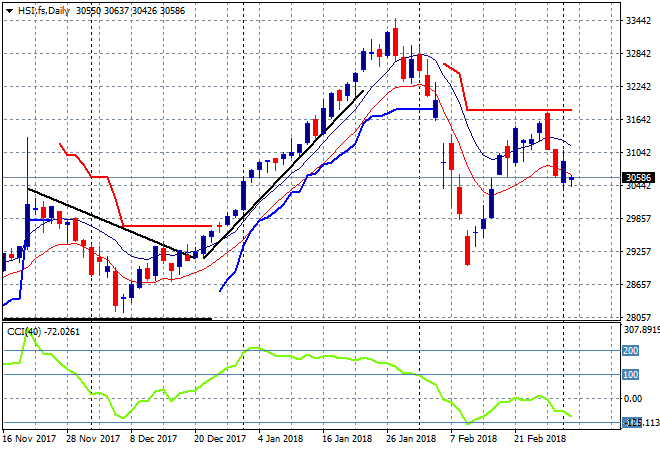Click the 16 Jan 2018 date label

coord(347,439)
